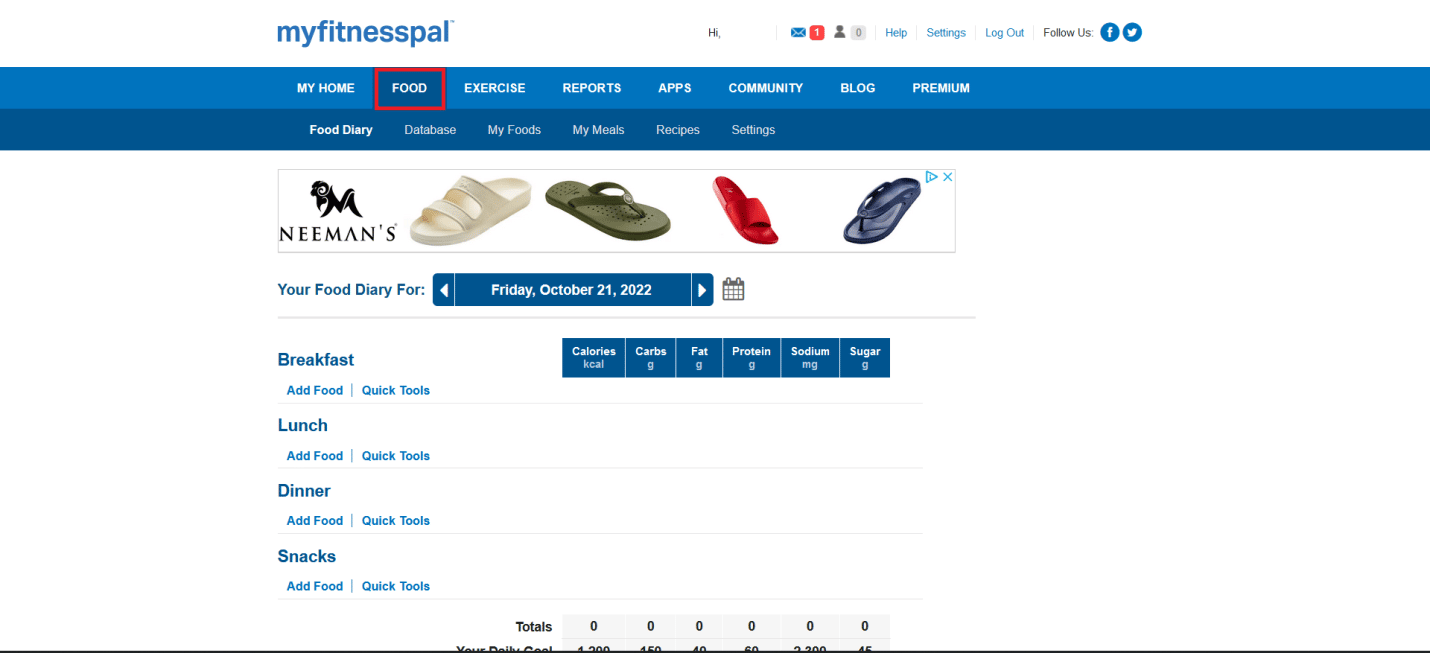
Task: Click the Neeman's logo in ad
Action: [x=337, y=211]
